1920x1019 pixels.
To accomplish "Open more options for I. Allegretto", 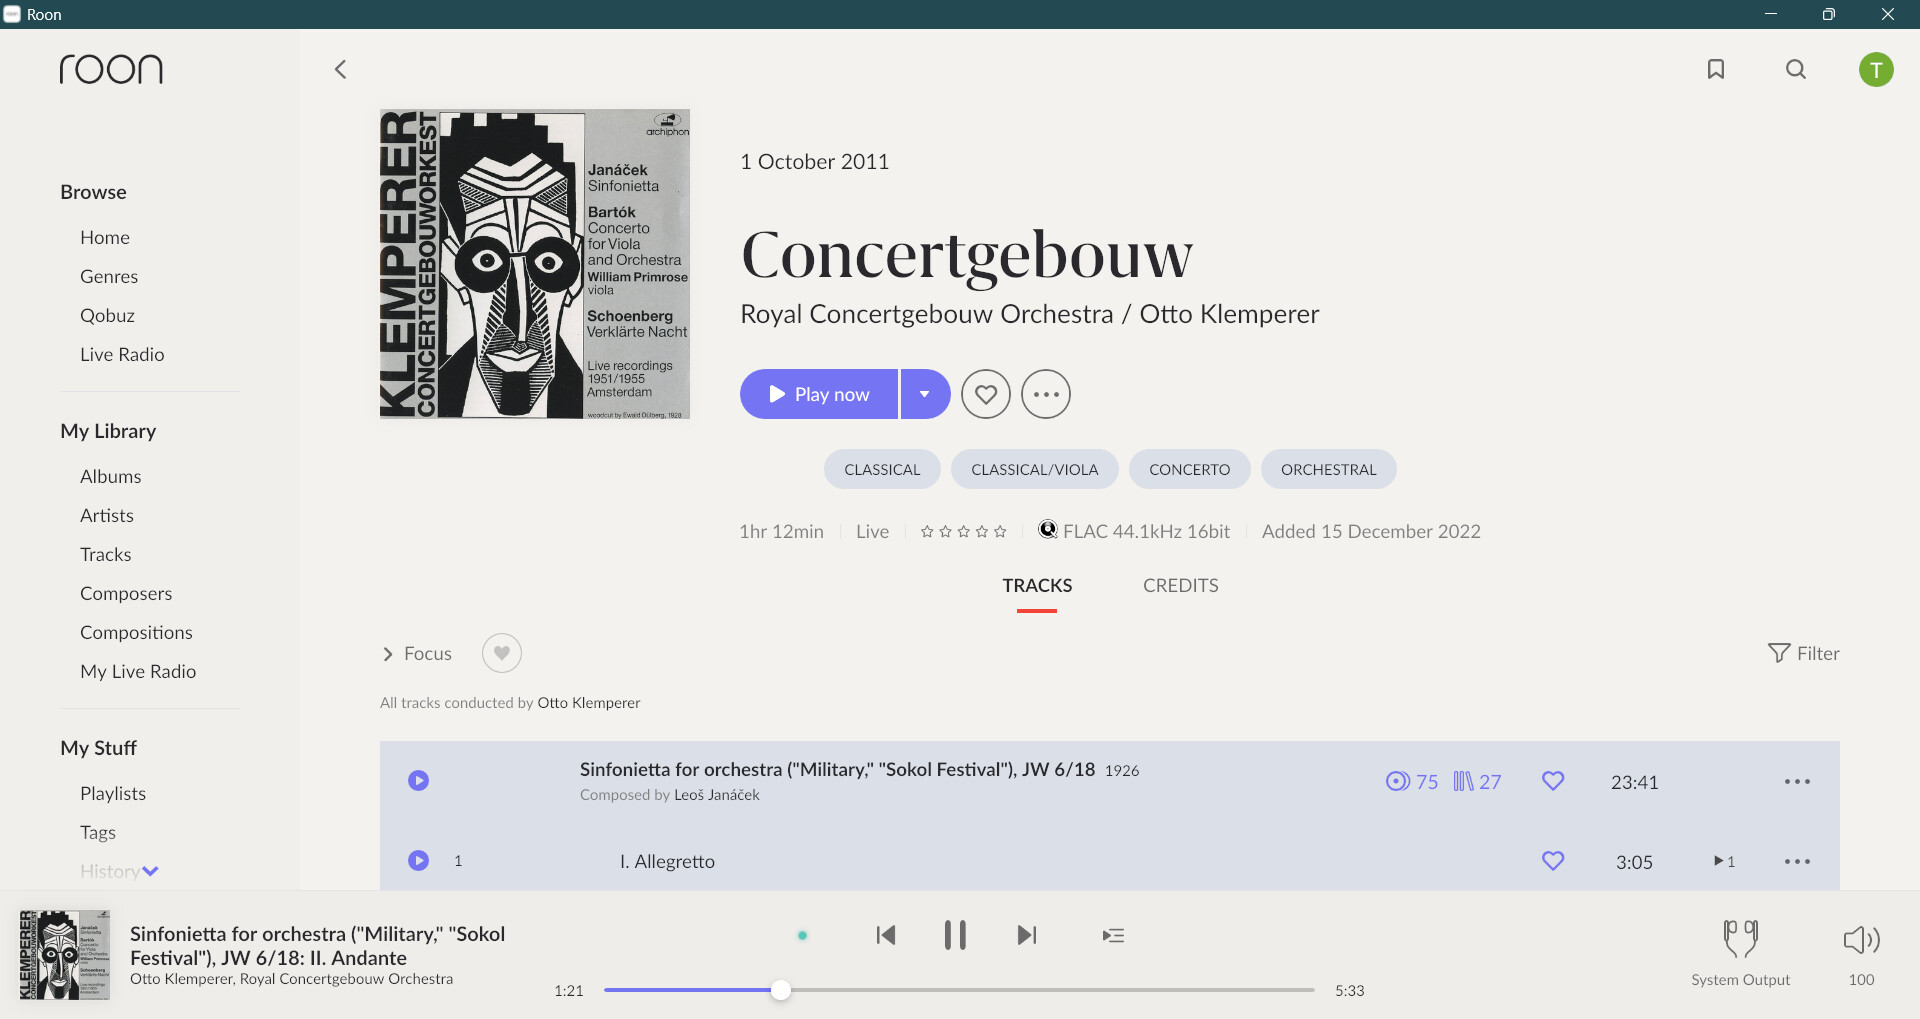I will [x=1797, y=861].
